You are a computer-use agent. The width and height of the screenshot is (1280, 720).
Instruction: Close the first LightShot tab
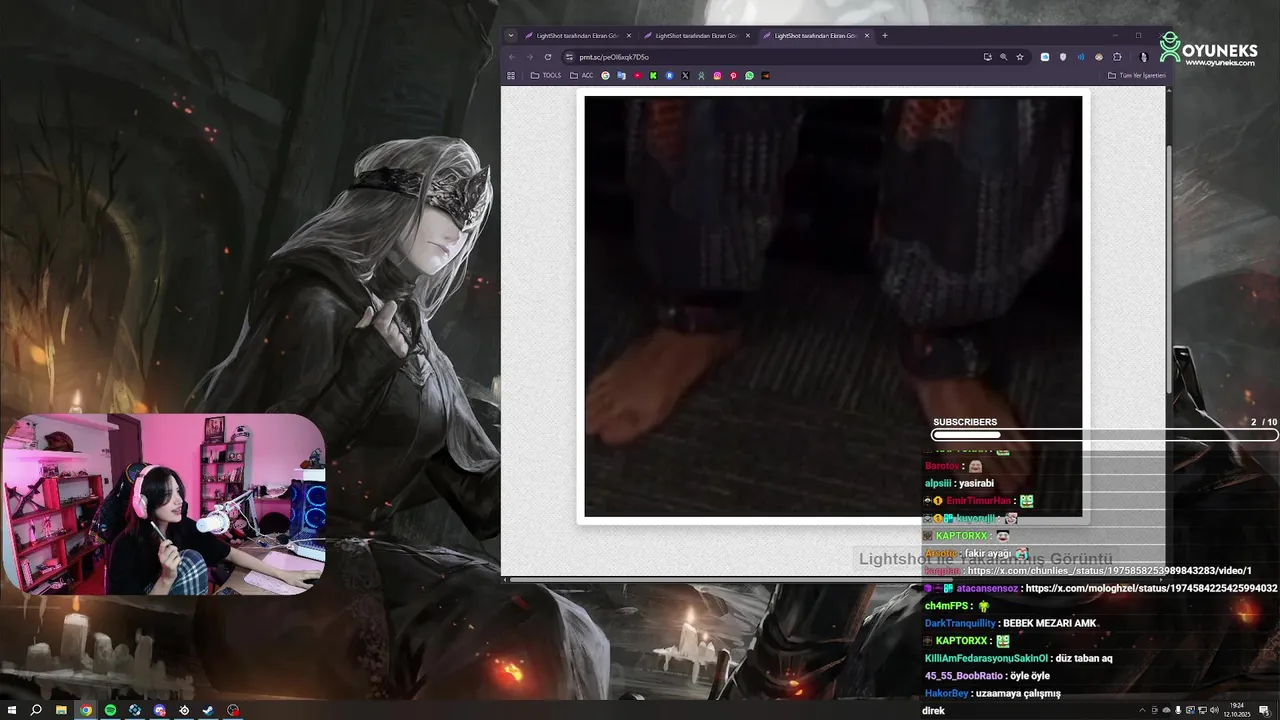point(629,35)
